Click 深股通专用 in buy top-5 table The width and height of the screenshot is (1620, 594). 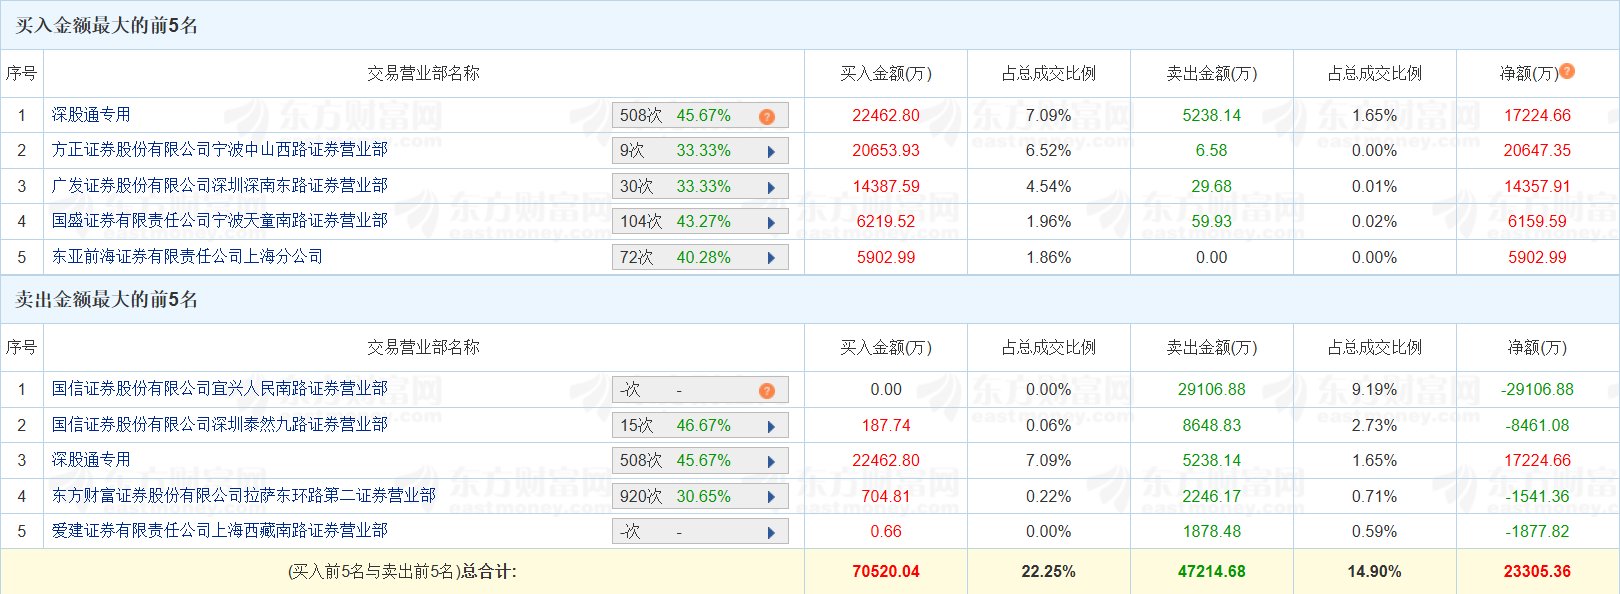pyautogui.click(x=91, y=115)
